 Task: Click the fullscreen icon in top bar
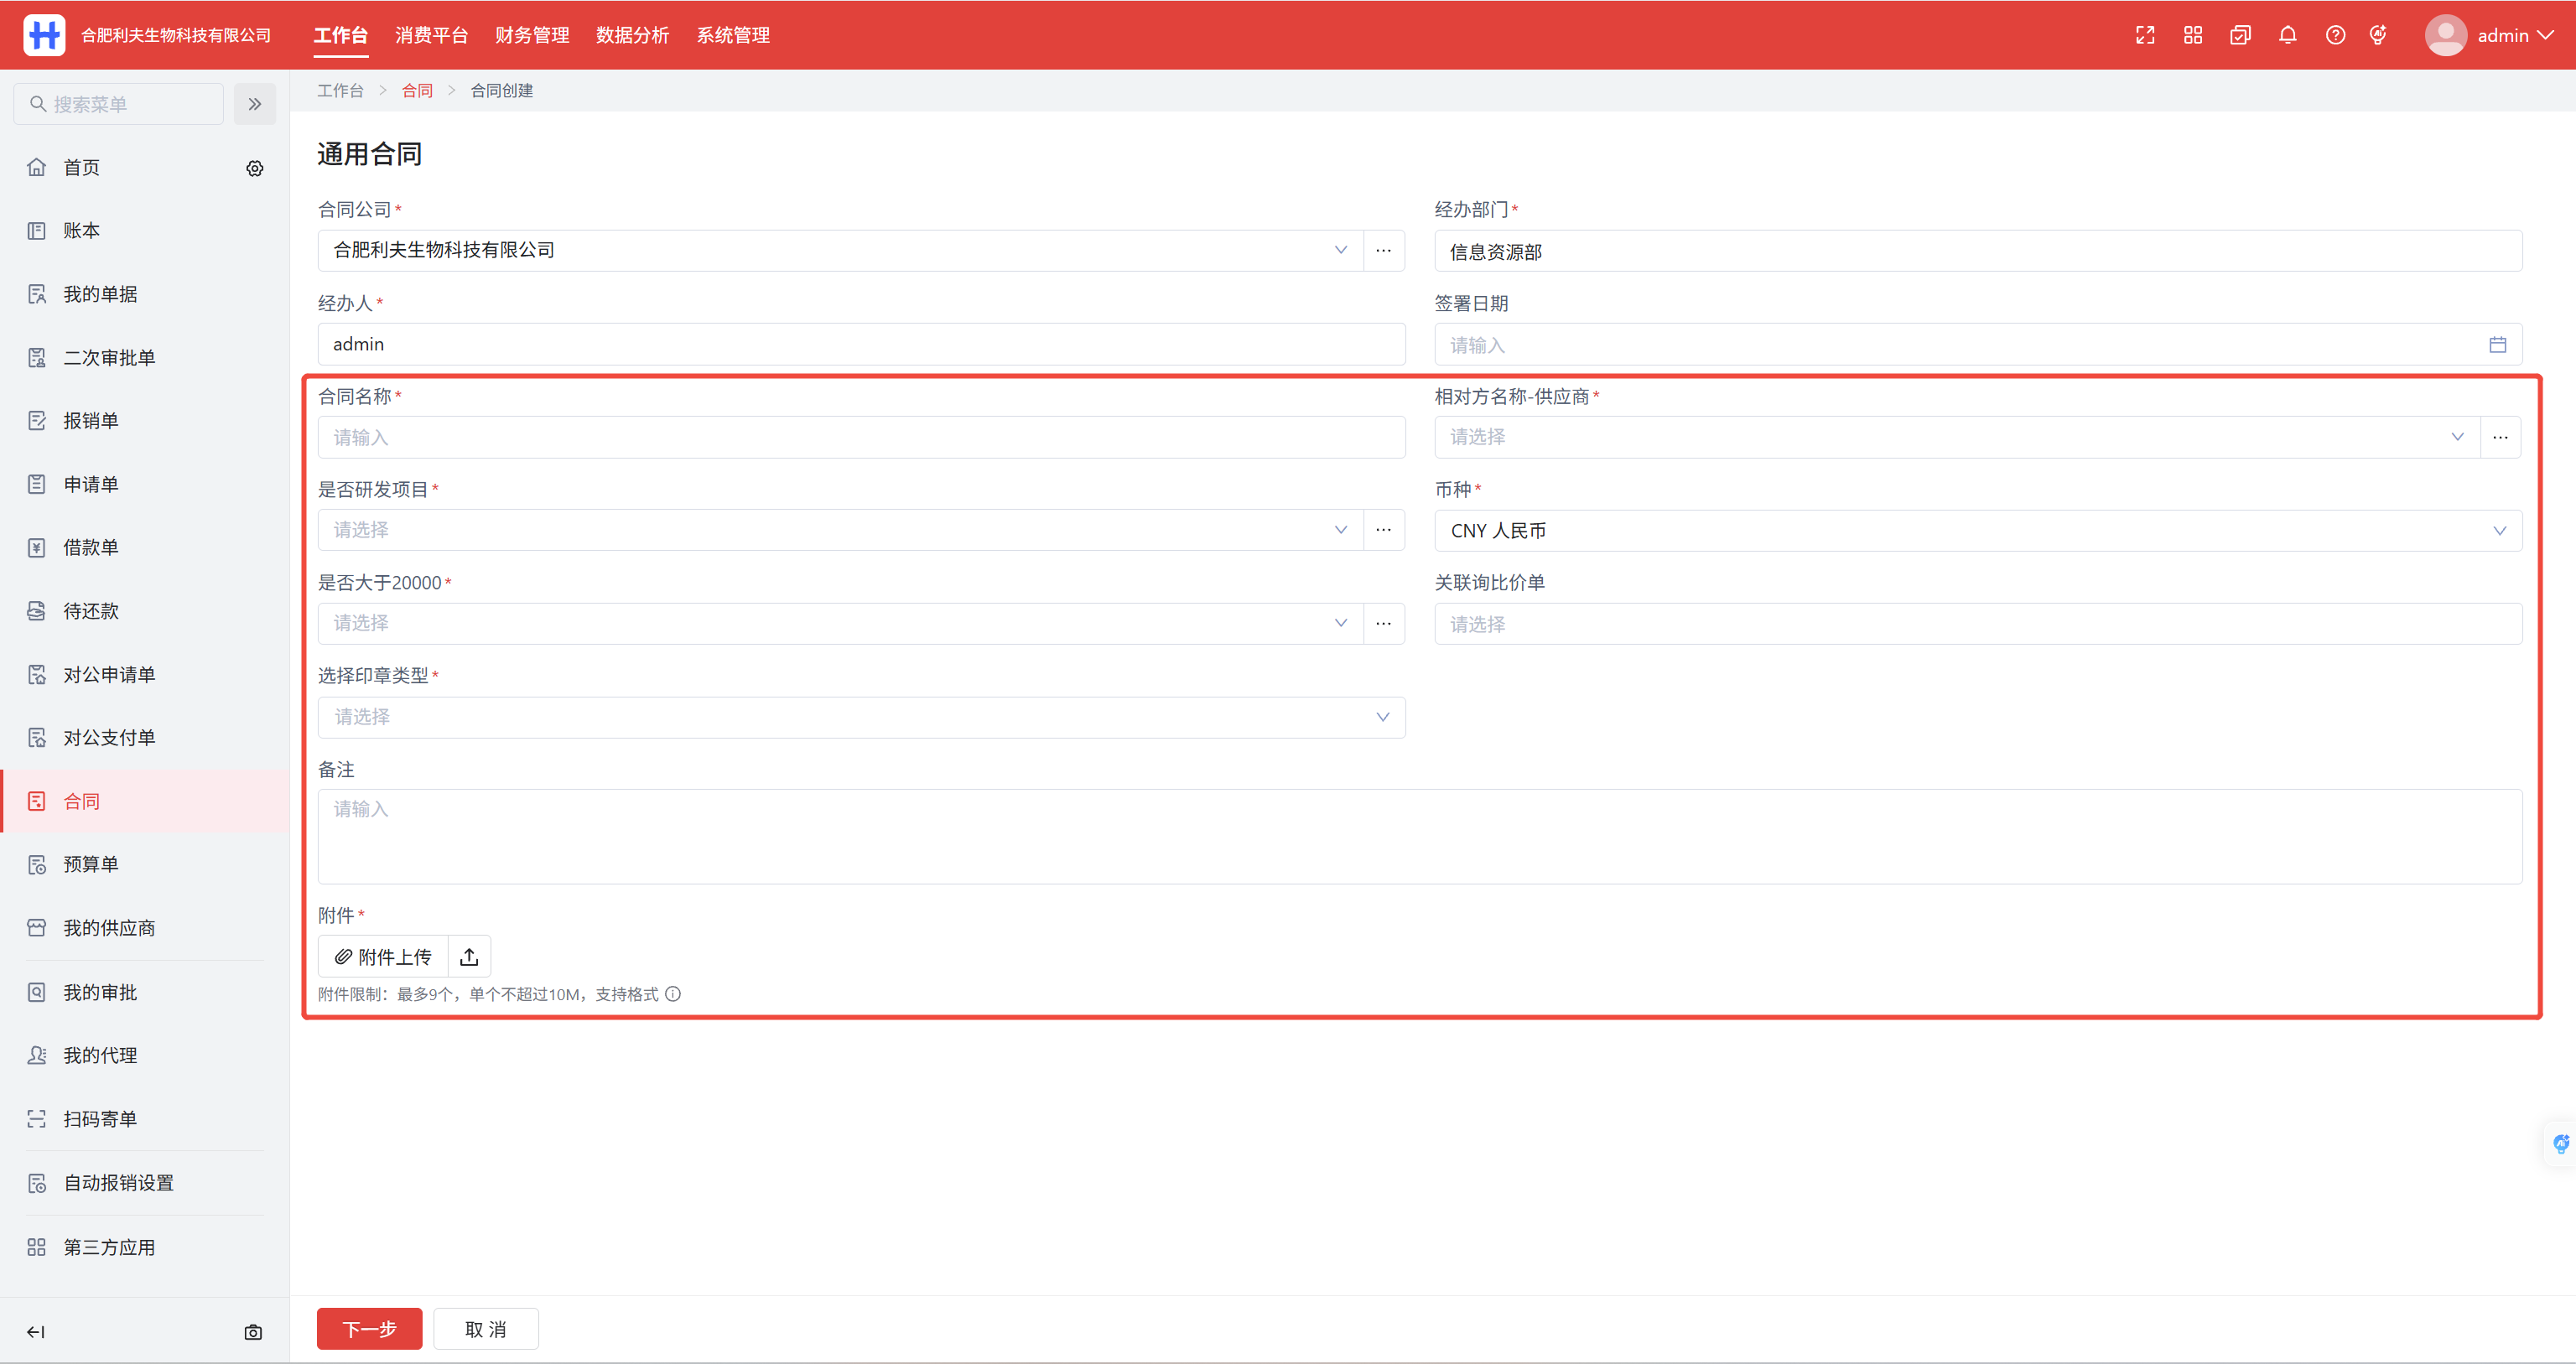pos(2145,35)
